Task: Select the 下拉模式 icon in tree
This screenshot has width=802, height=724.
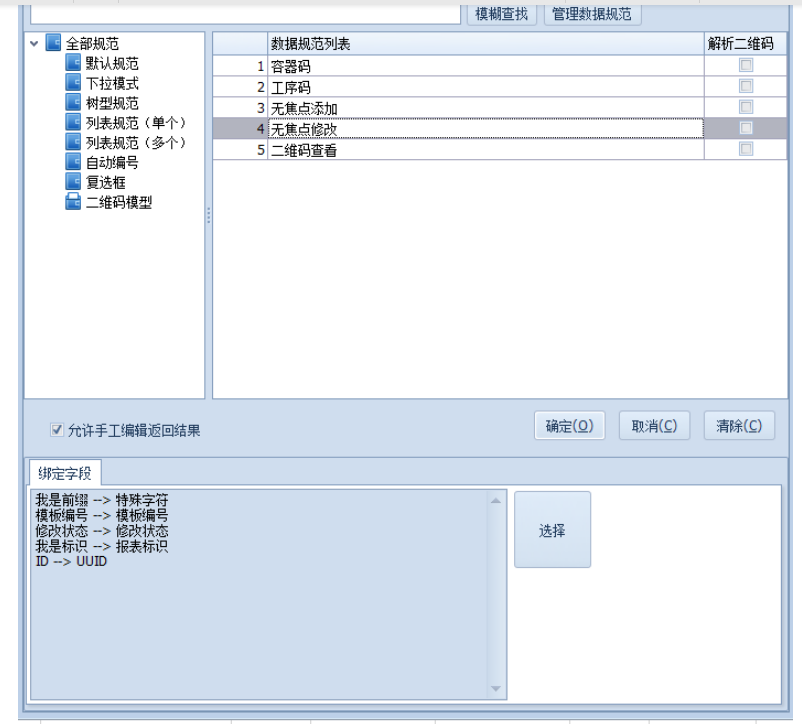Action: pyautogui.click(x=73, y=83)
